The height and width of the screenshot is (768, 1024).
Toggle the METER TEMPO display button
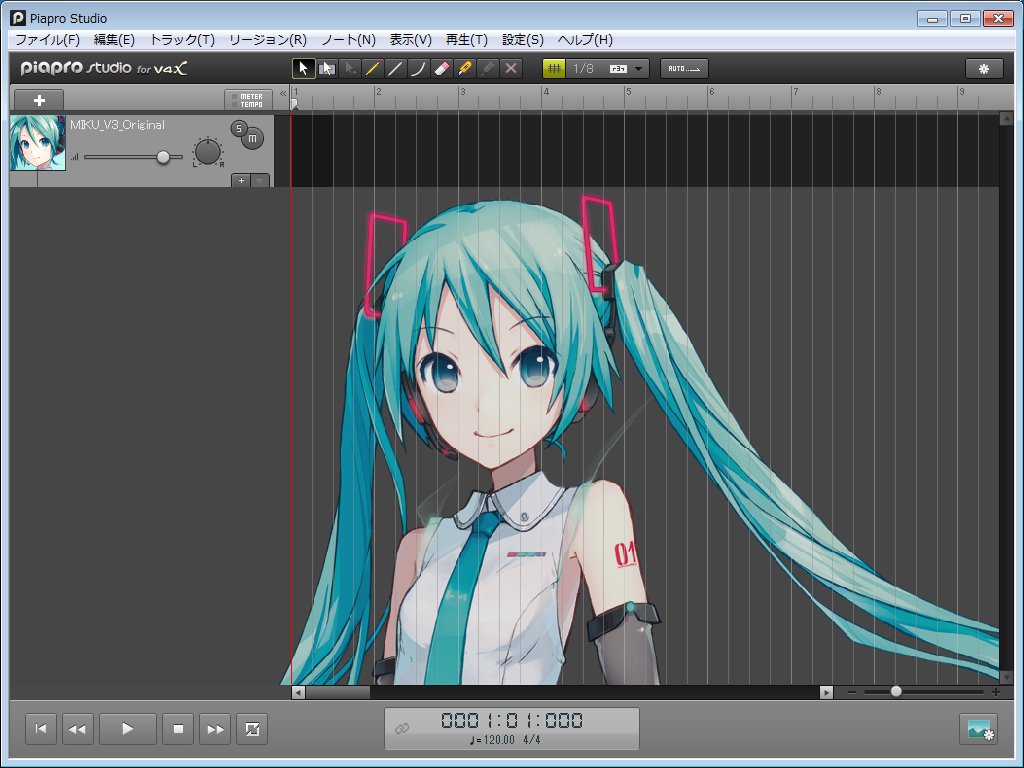[248, 101]
